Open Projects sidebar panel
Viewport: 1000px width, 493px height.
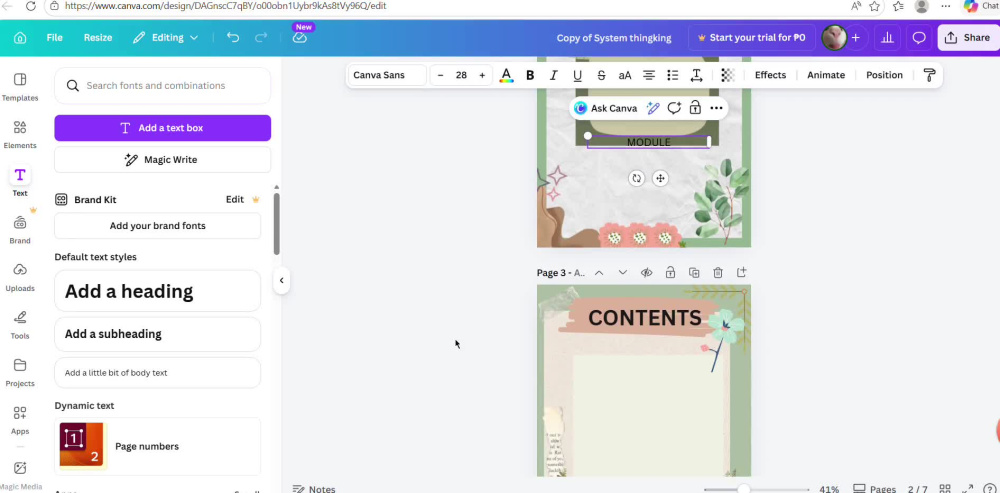click(20, 372)
